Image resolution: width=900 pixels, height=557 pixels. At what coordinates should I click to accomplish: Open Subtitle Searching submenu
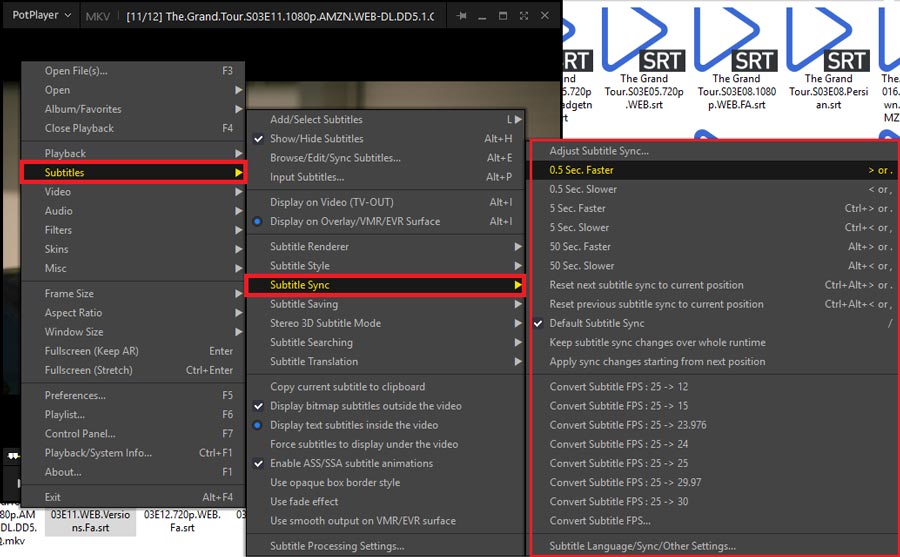386,342
